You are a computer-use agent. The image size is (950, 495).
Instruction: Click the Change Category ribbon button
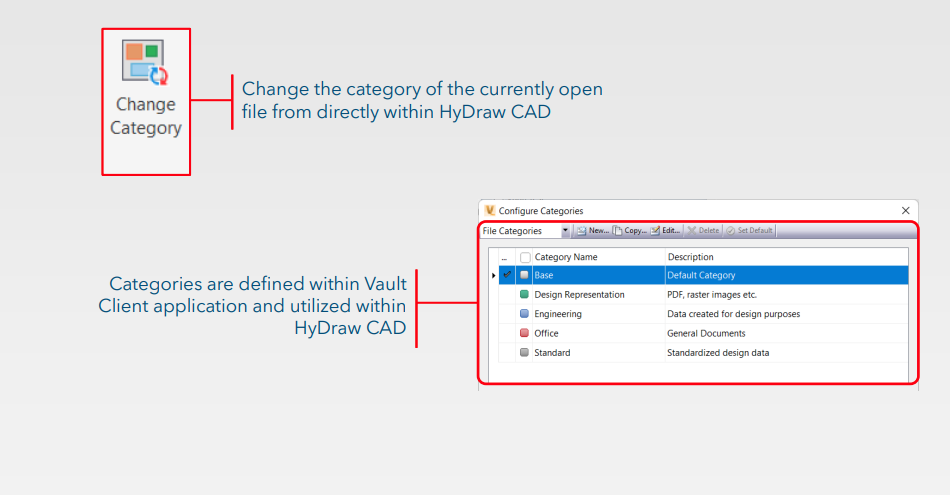(146, 102)
